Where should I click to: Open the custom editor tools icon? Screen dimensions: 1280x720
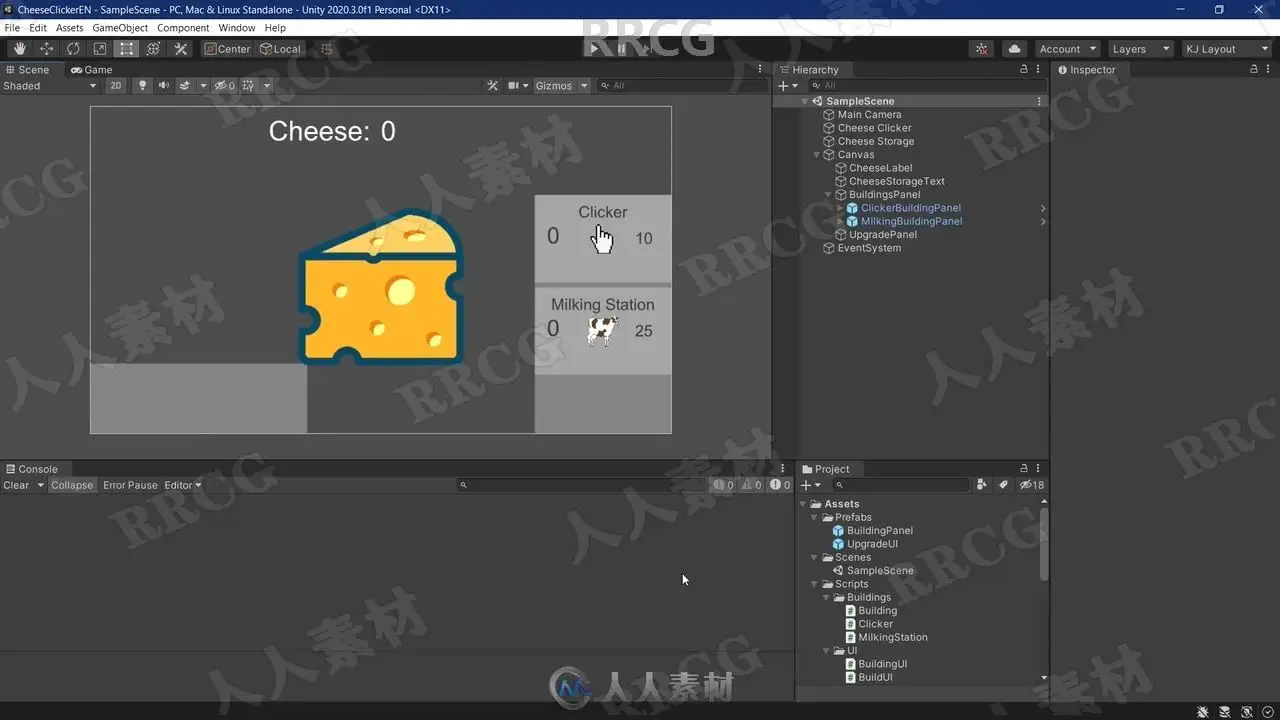181,49
